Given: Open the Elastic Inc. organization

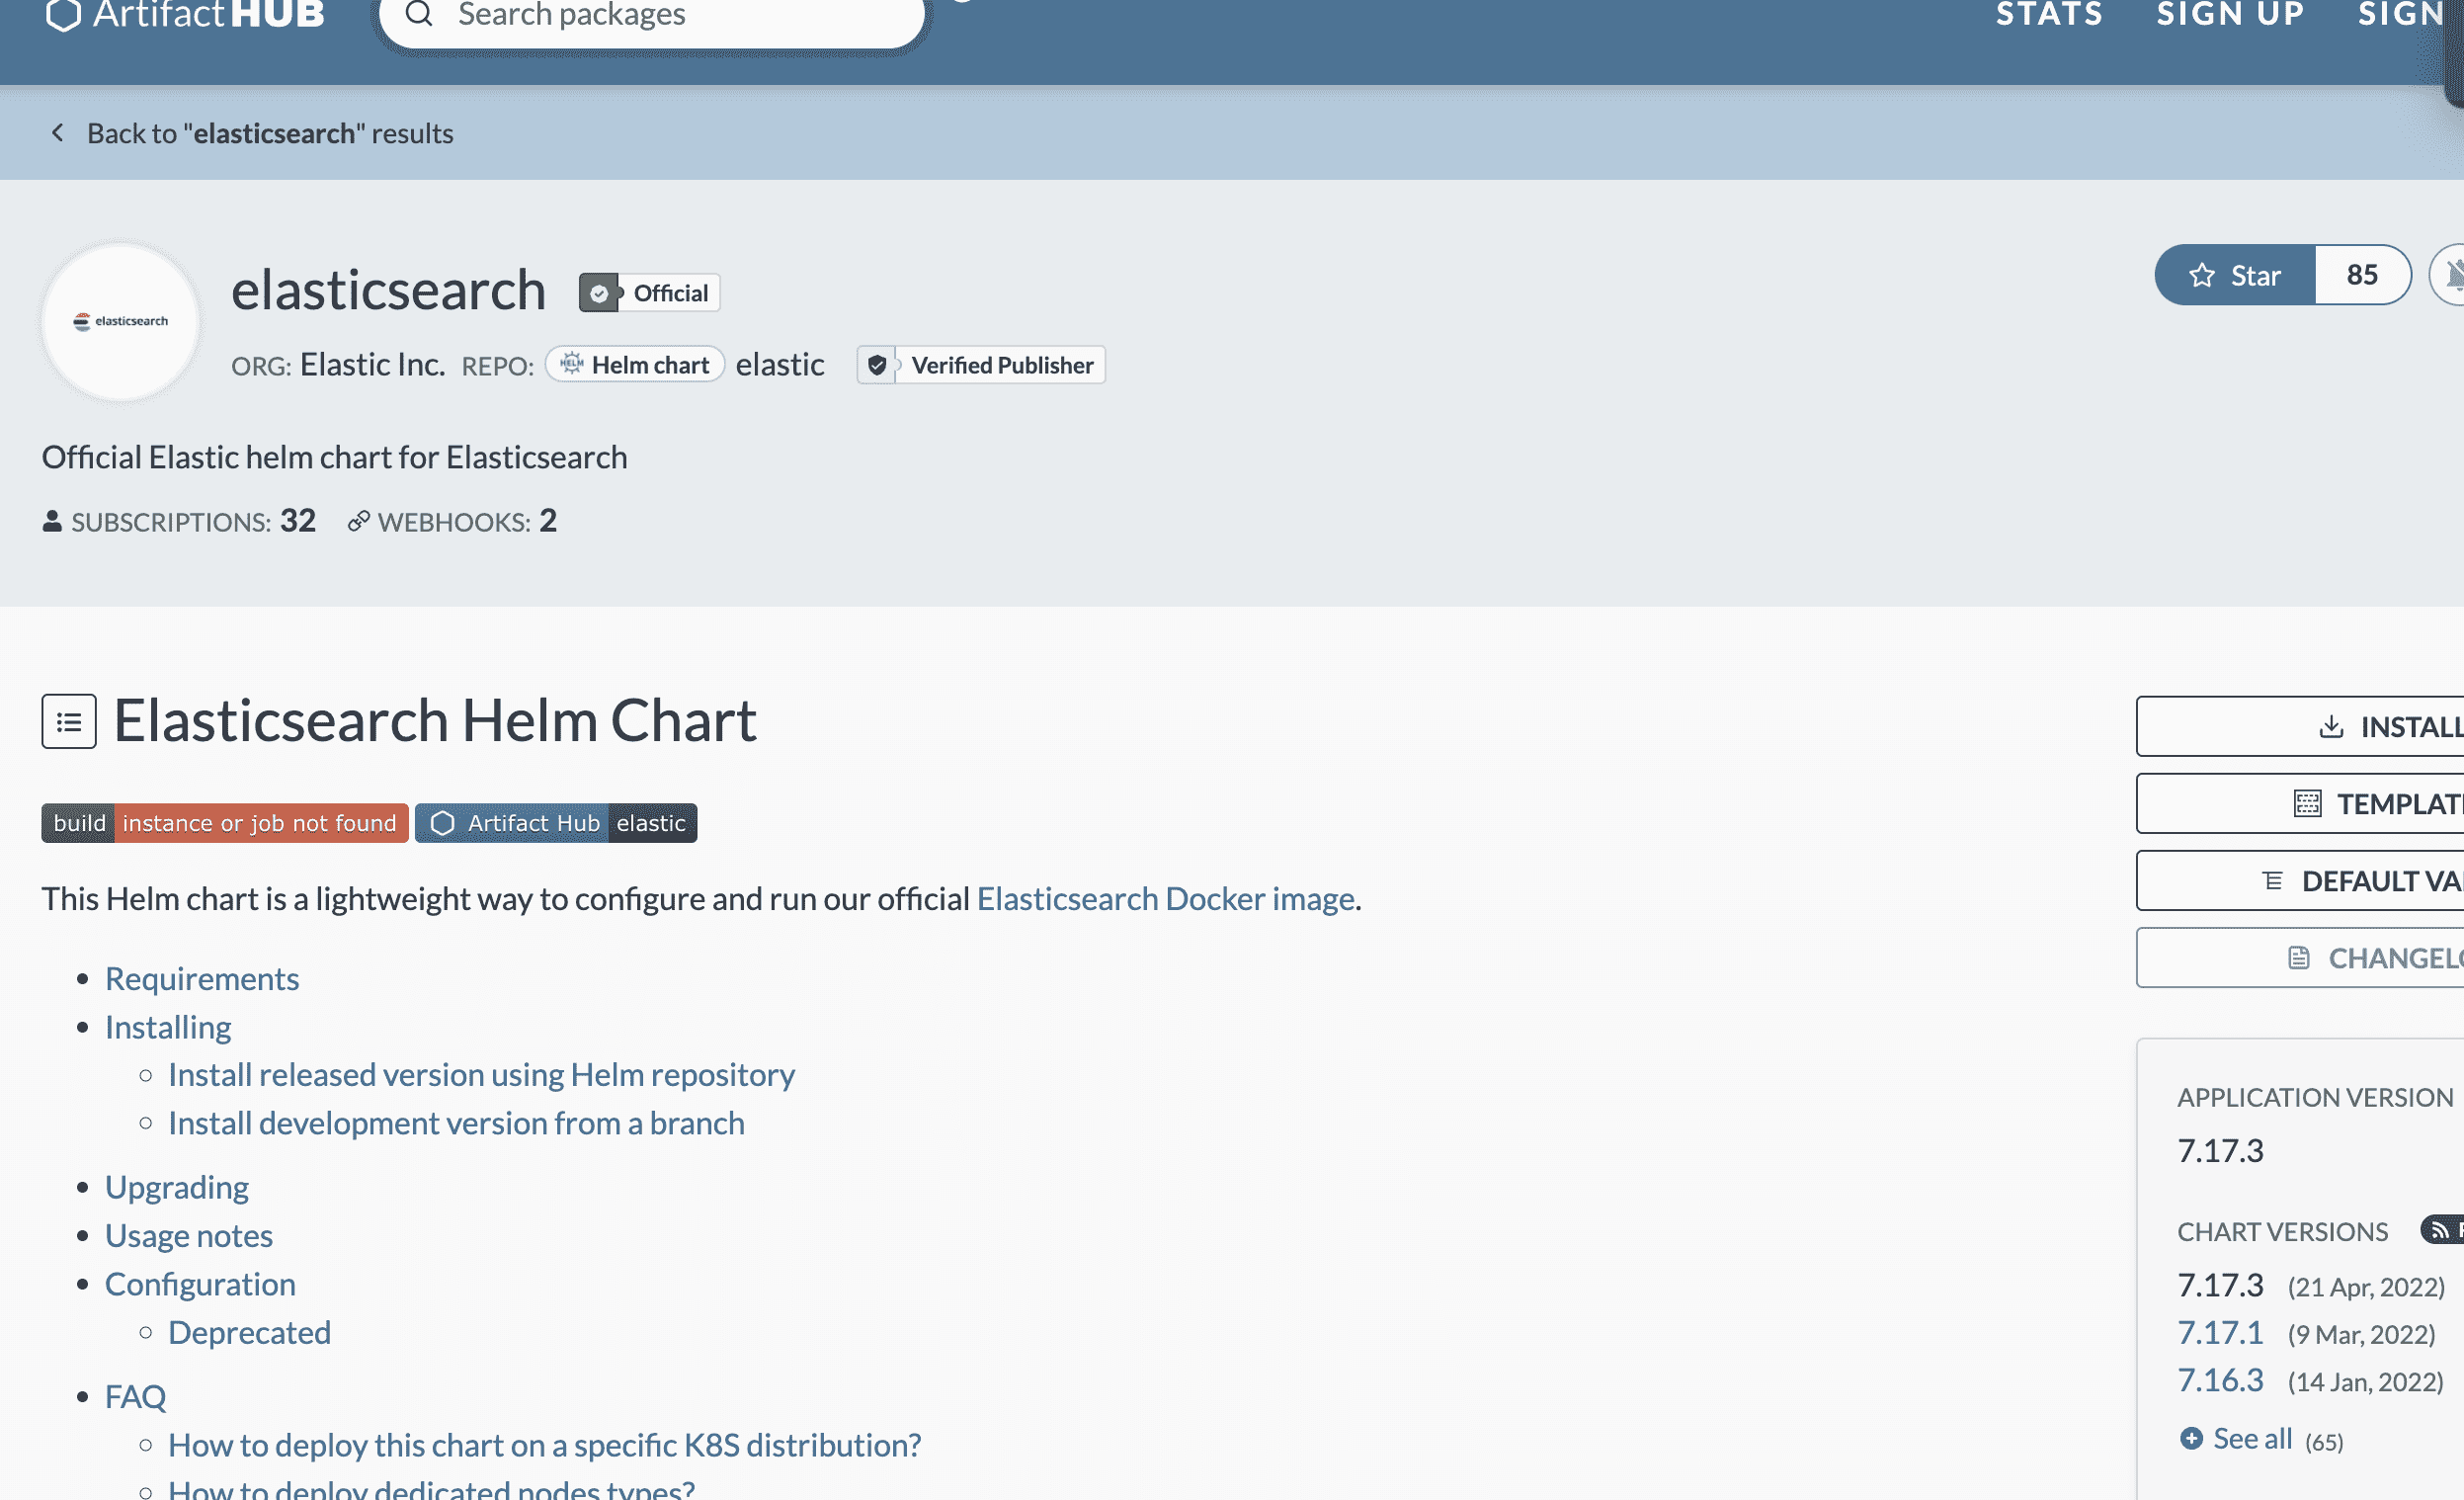Looking at the screenshot, I should click(x=372, y=365).
